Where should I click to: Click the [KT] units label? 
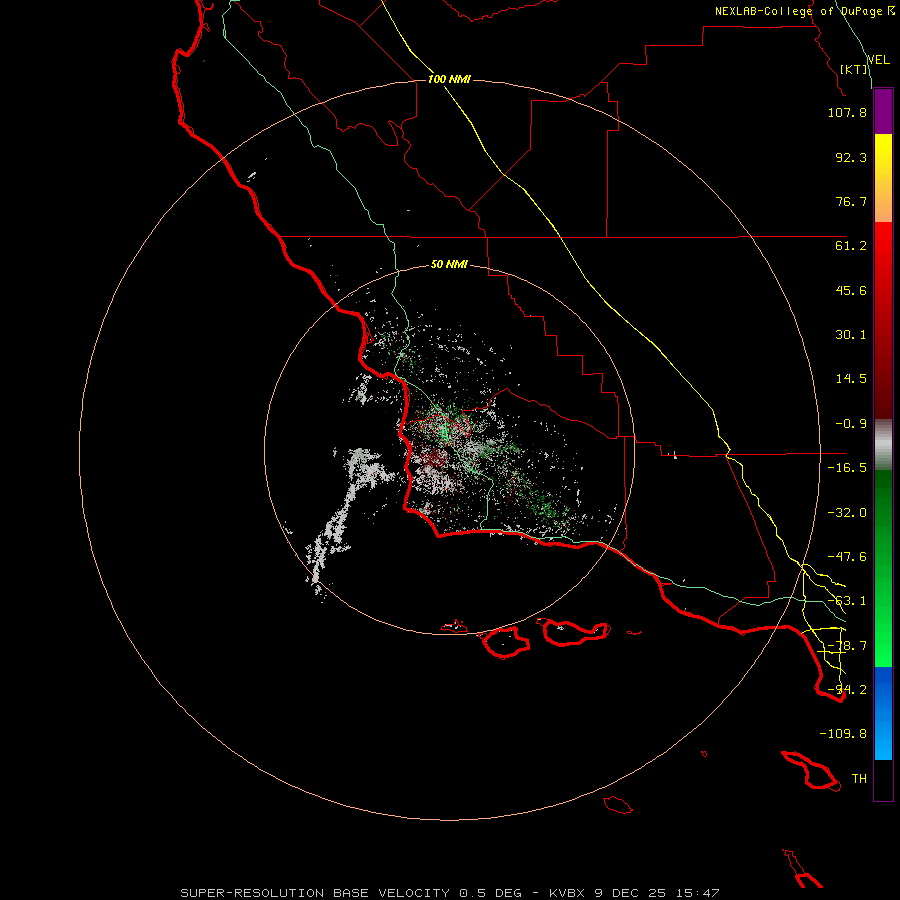854,69
